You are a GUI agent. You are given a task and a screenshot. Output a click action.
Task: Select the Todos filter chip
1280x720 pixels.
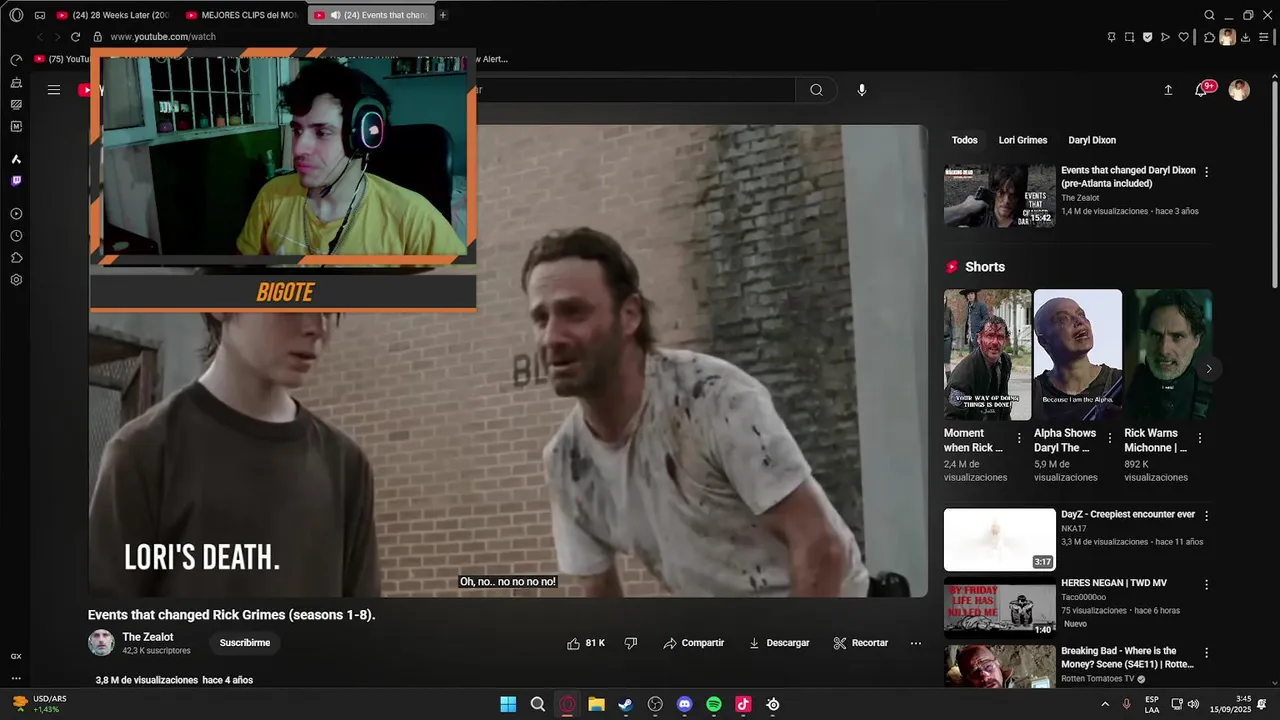pyautogui.click(x=965, y=140)
